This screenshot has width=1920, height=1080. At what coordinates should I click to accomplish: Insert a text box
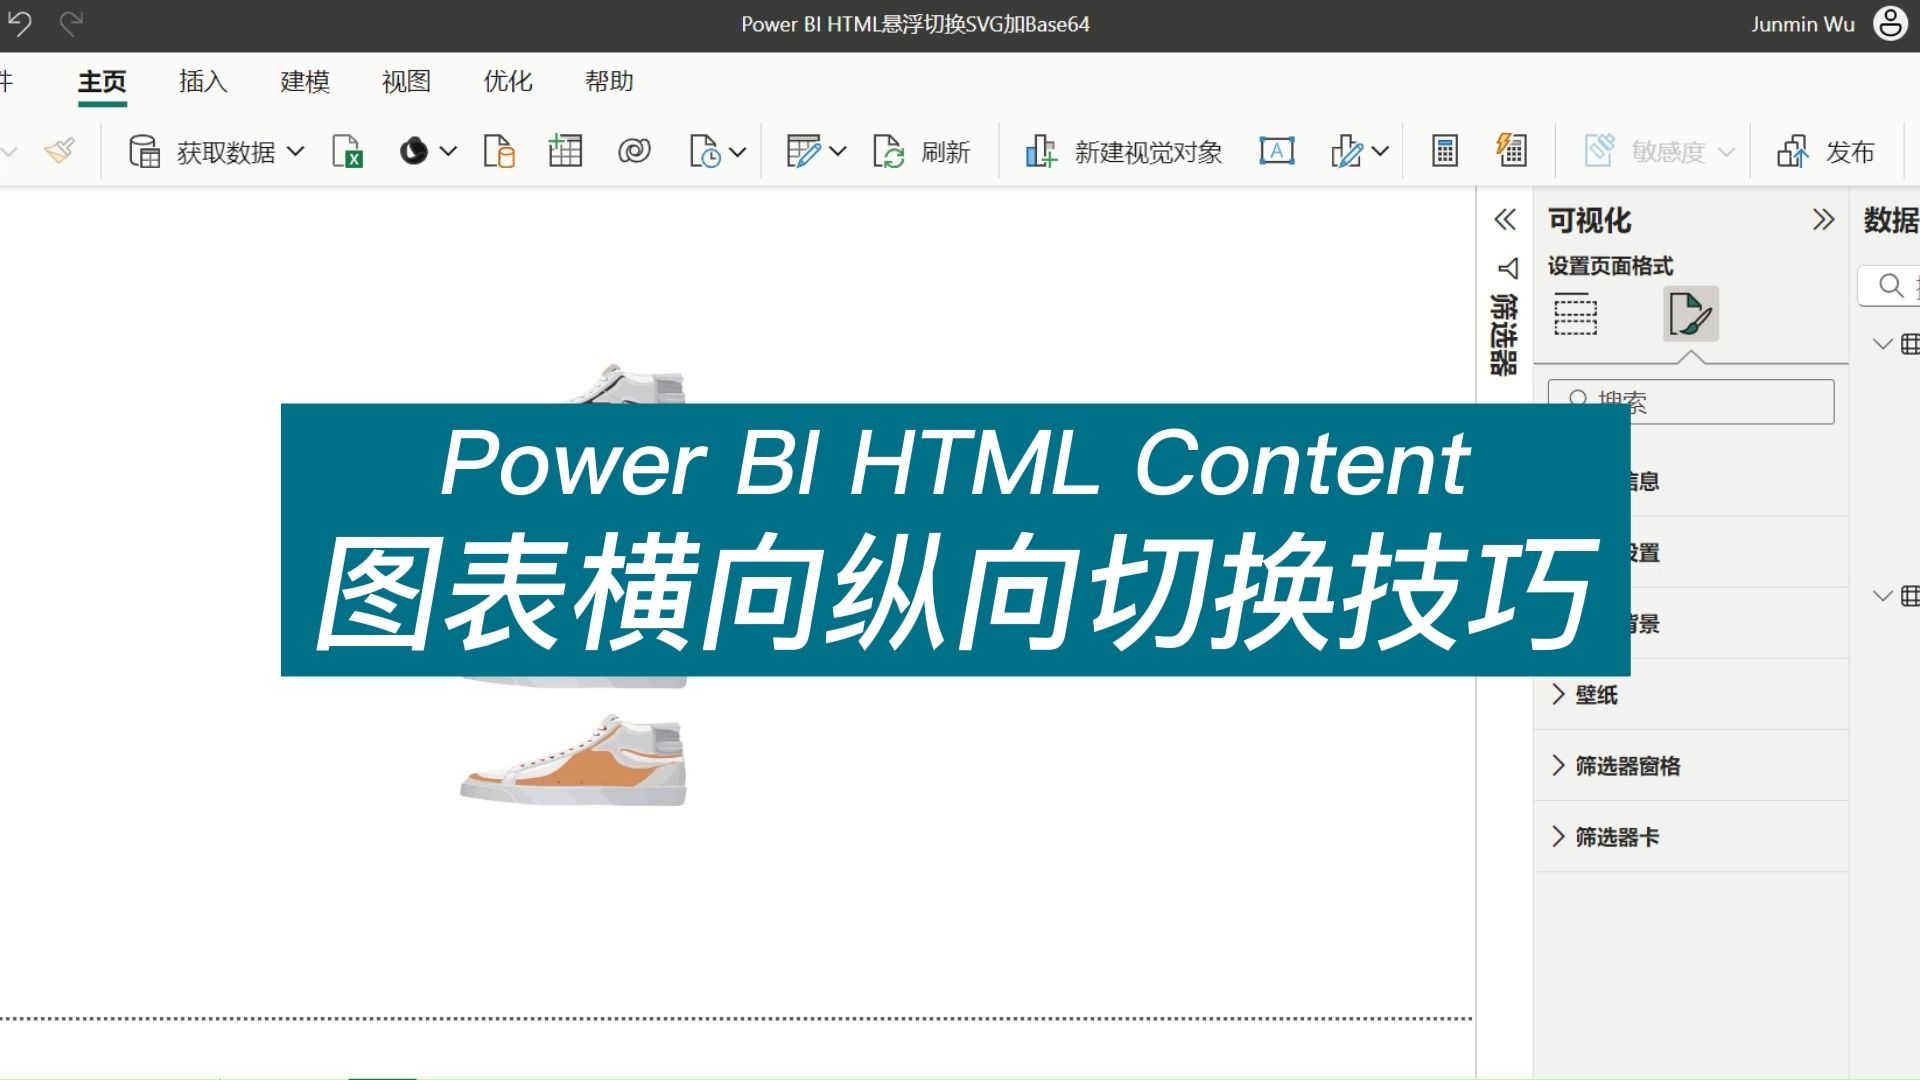tap(1276, 151)
